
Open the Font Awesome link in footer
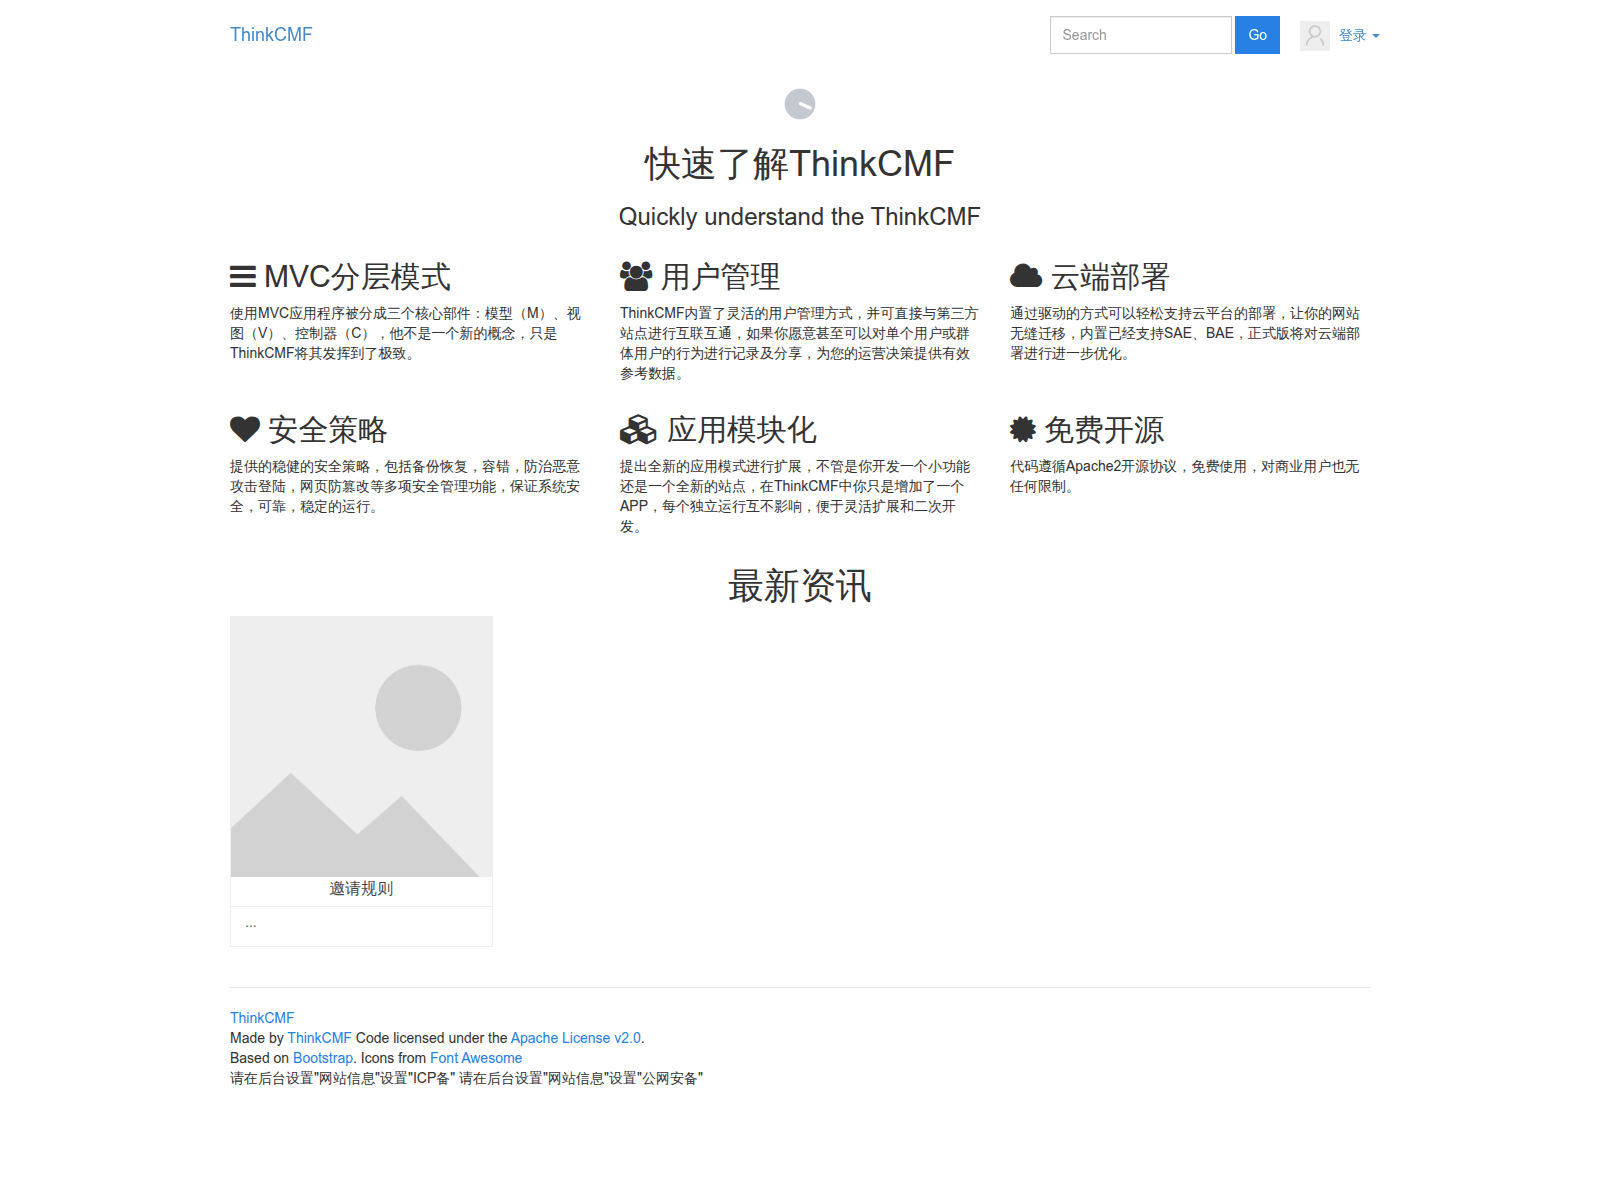[476, 1058]
